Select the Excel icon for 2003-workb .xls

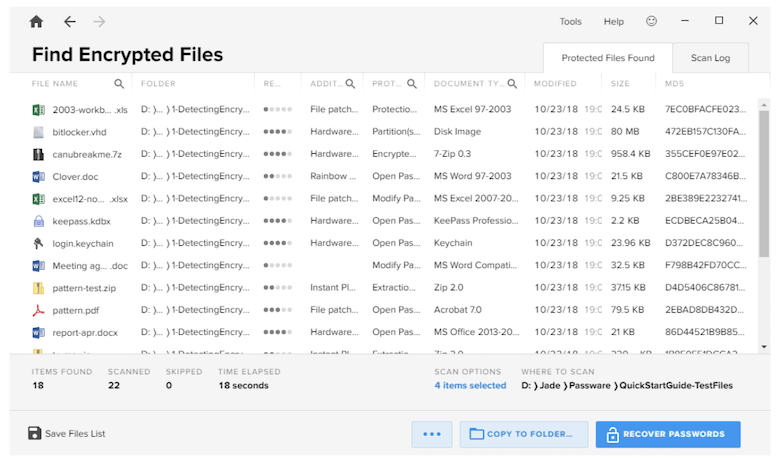point(38,109)
